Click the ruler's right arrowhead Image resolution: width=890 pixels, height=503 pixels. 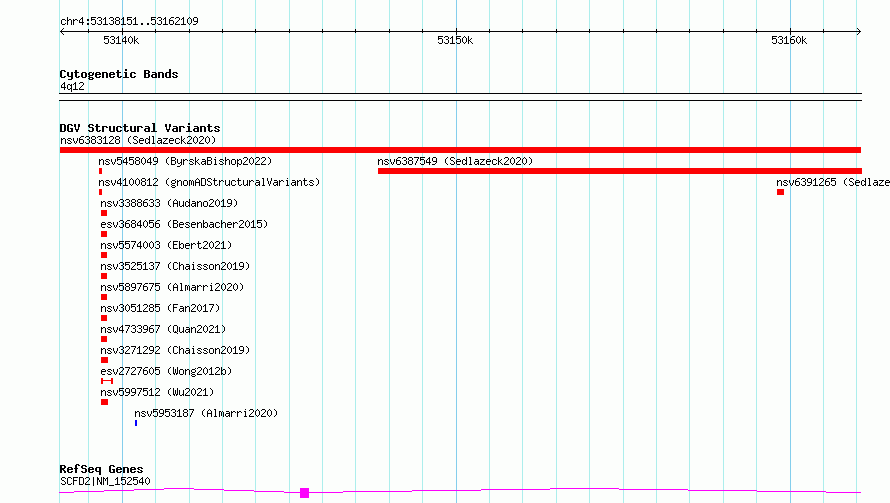(x=859, y=31)
